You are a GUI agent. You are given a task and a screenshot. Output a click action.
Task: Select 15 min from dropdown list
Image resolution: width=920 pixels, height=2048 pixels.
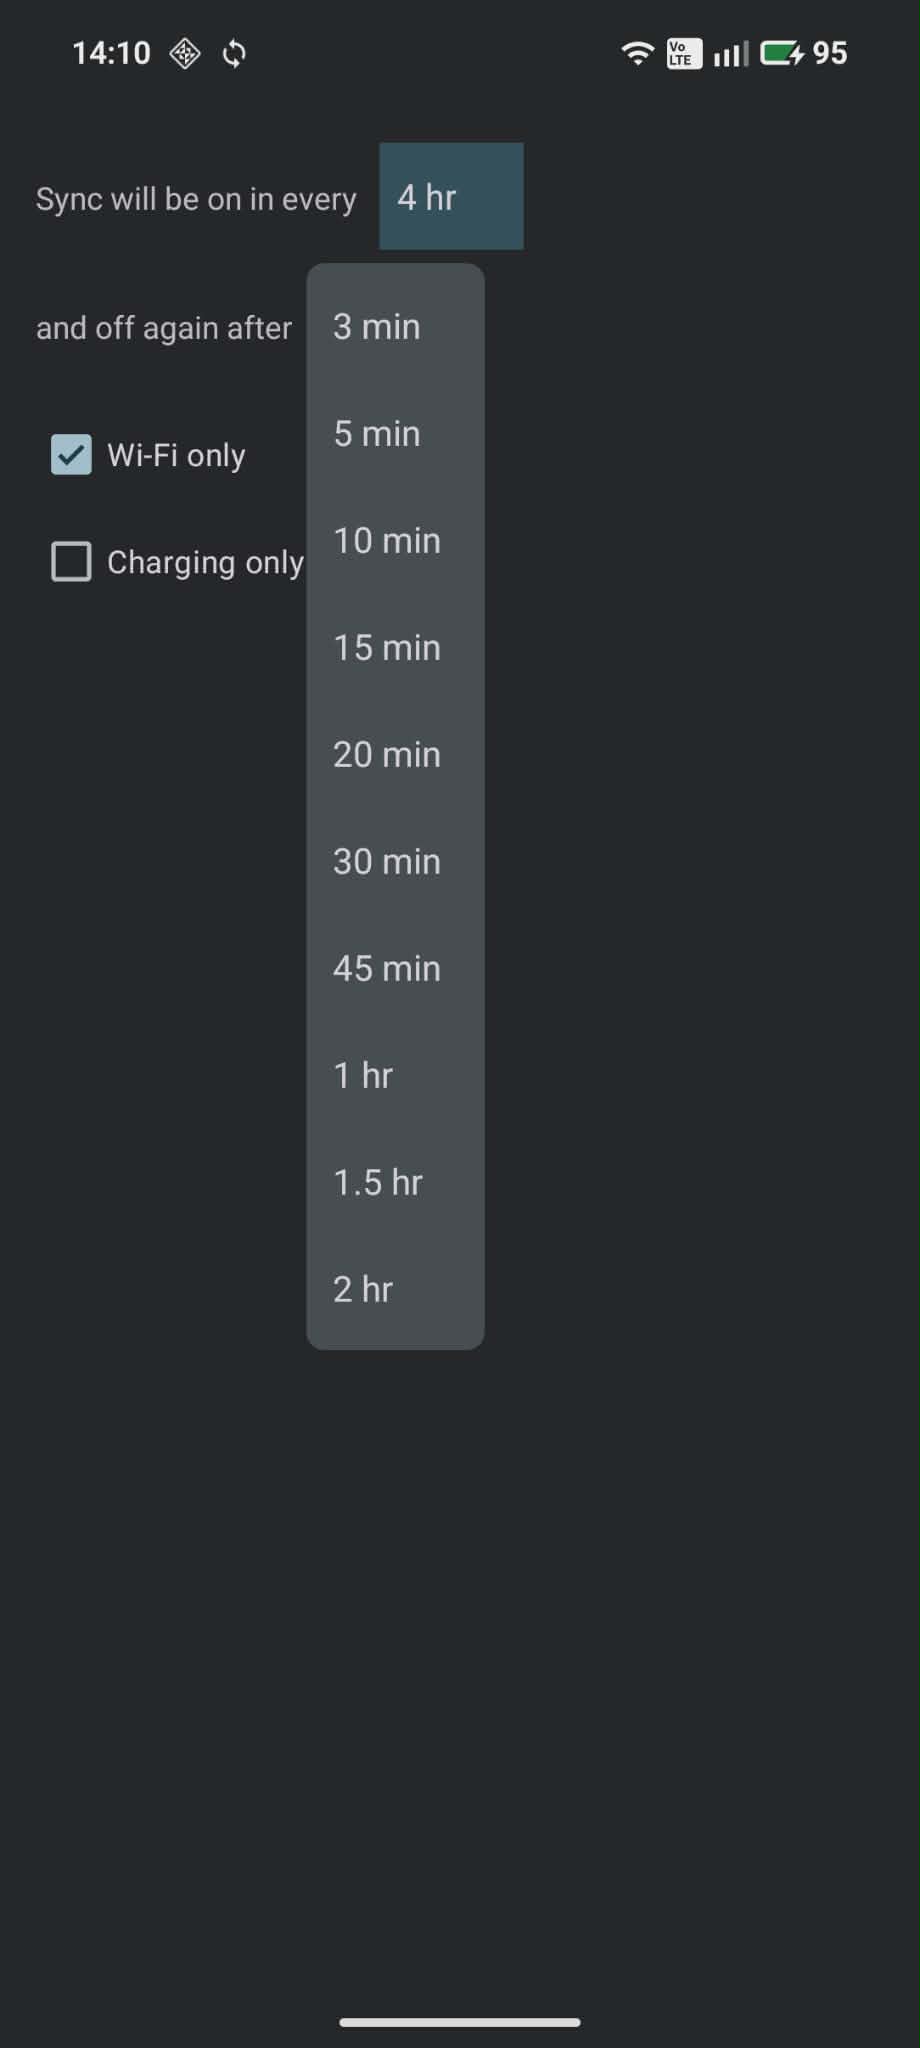point(395,648)
